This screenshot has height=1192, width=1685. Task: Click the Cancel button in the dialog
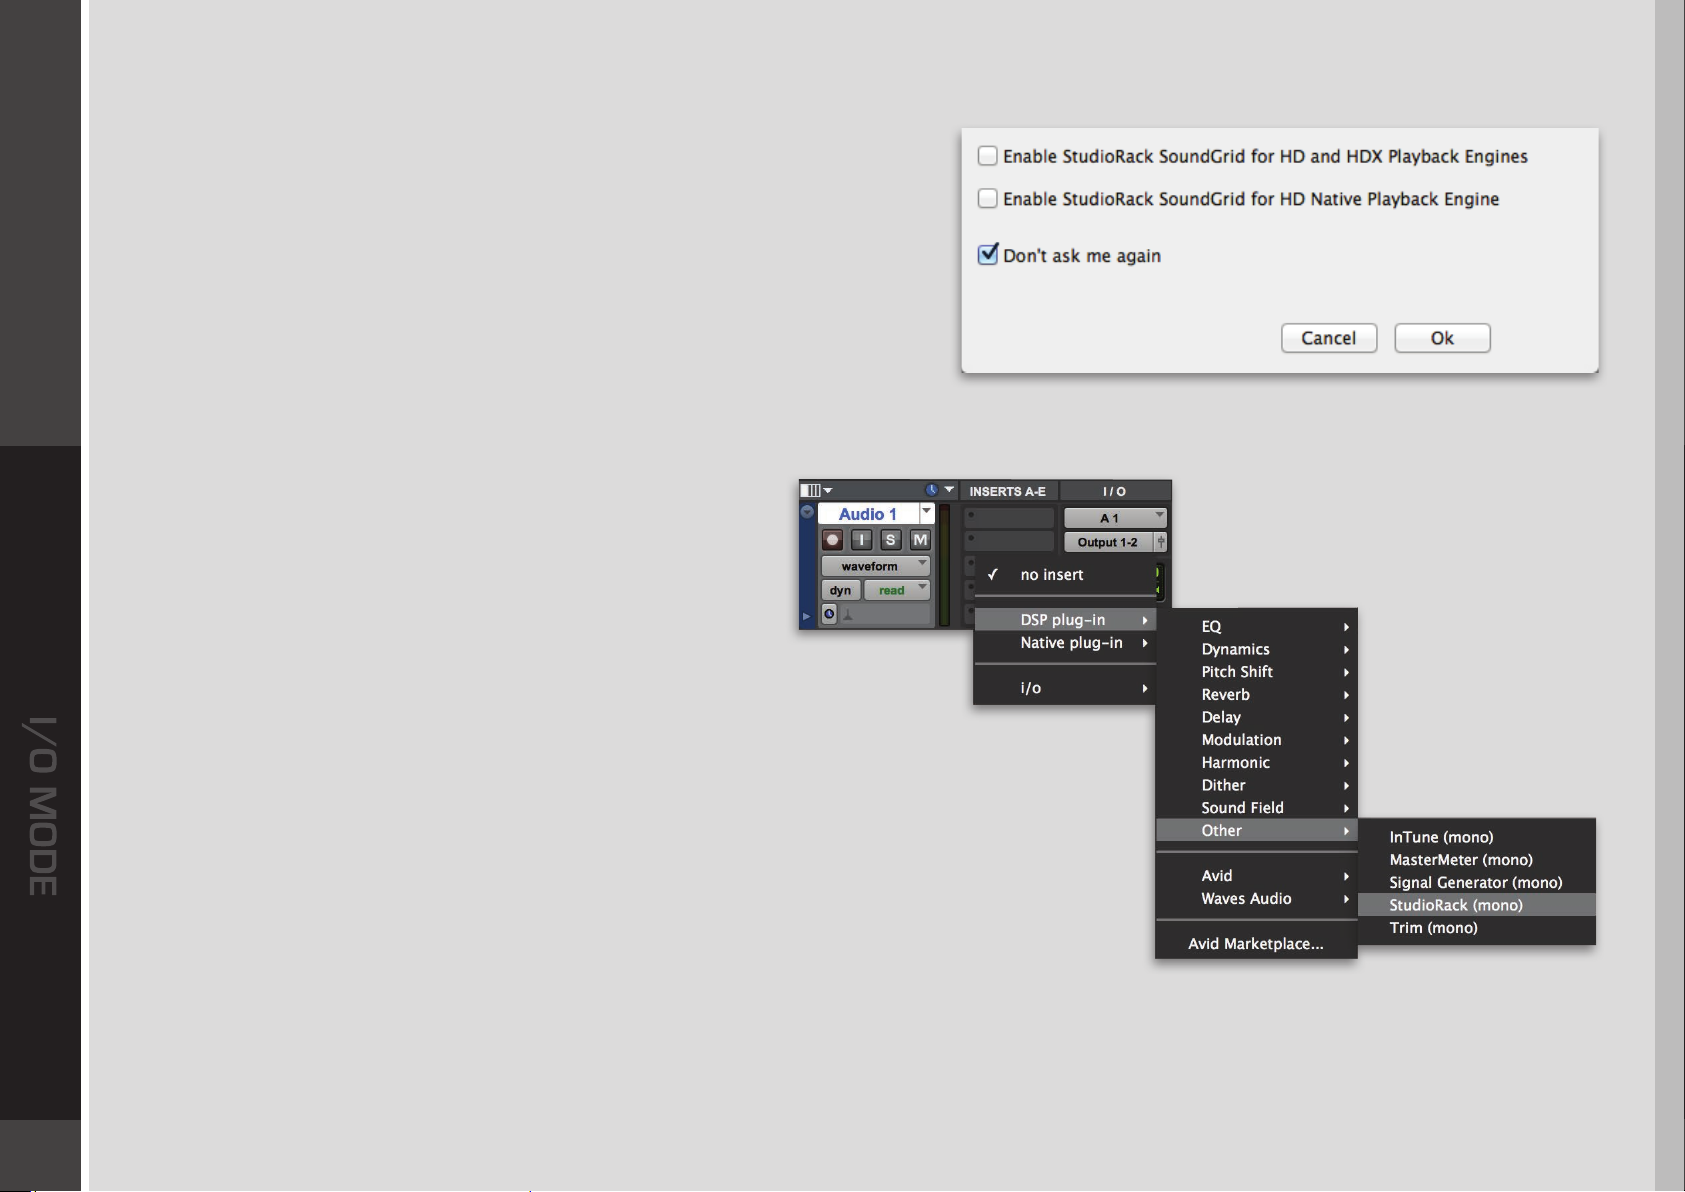tap(1328, 338)
